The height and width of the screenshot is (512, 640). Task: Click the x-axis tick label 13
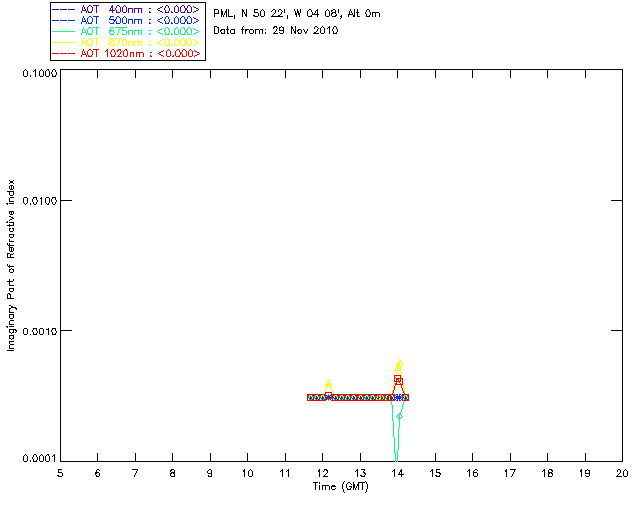pos(360,474)
